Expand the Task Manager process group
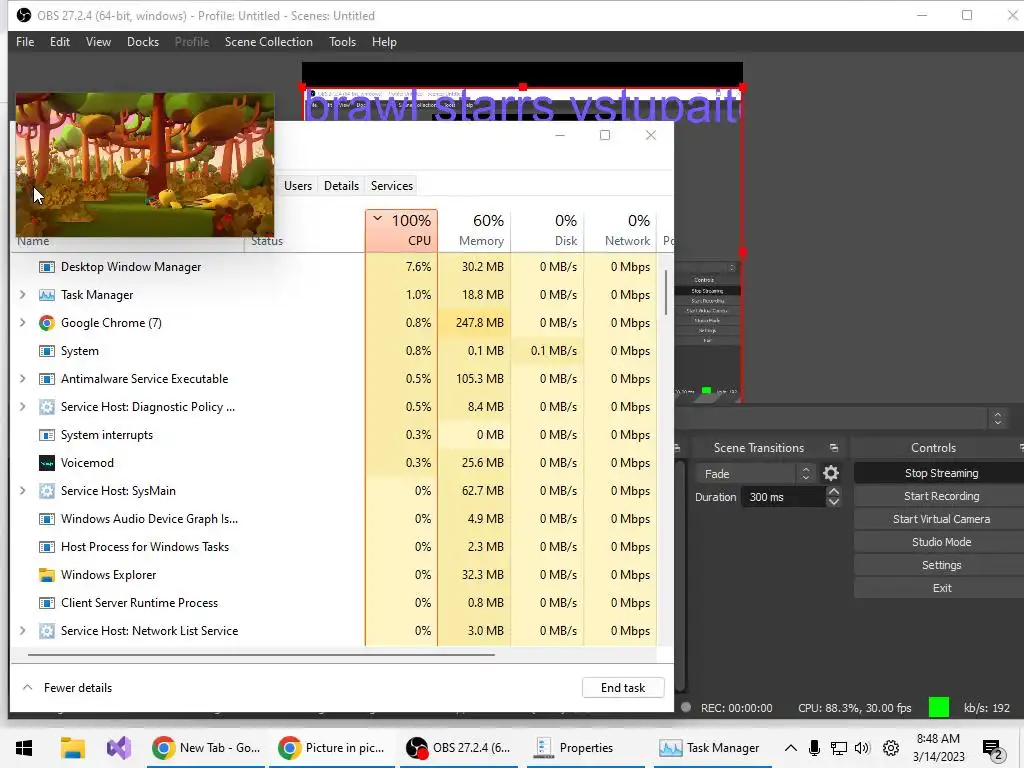The image size is (1024, 768). 23,295
